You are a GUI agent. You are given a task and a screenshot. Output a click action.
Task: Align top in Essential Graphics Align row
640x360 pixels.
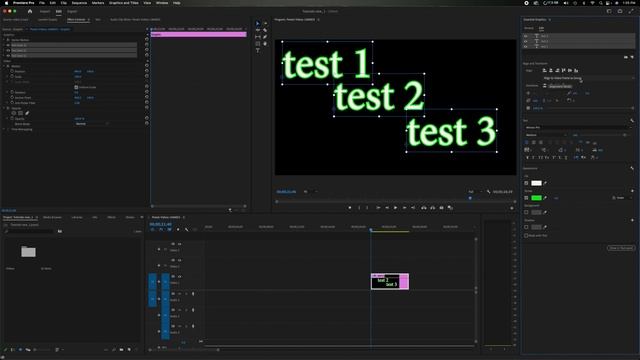point(564,70)
